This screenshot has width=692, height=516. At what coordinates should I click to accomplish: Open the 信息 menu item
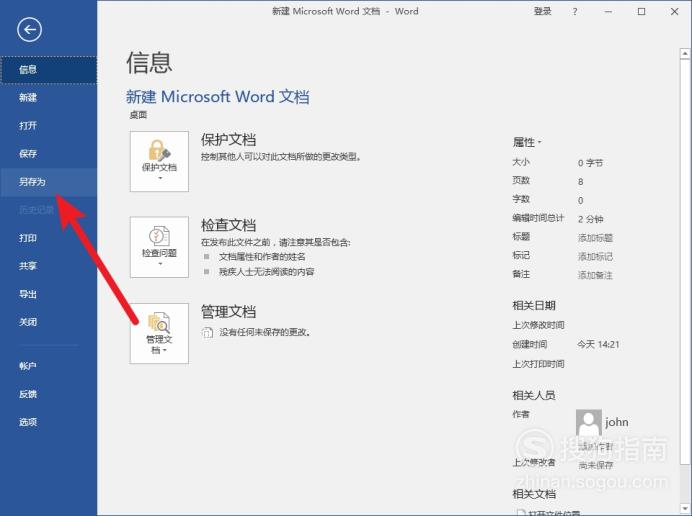49,70
